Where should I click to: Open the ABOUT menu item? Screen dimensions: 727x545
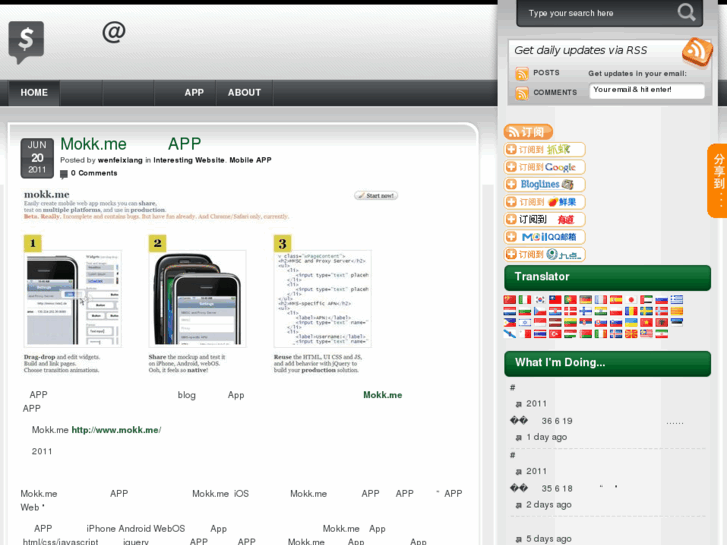244,93
